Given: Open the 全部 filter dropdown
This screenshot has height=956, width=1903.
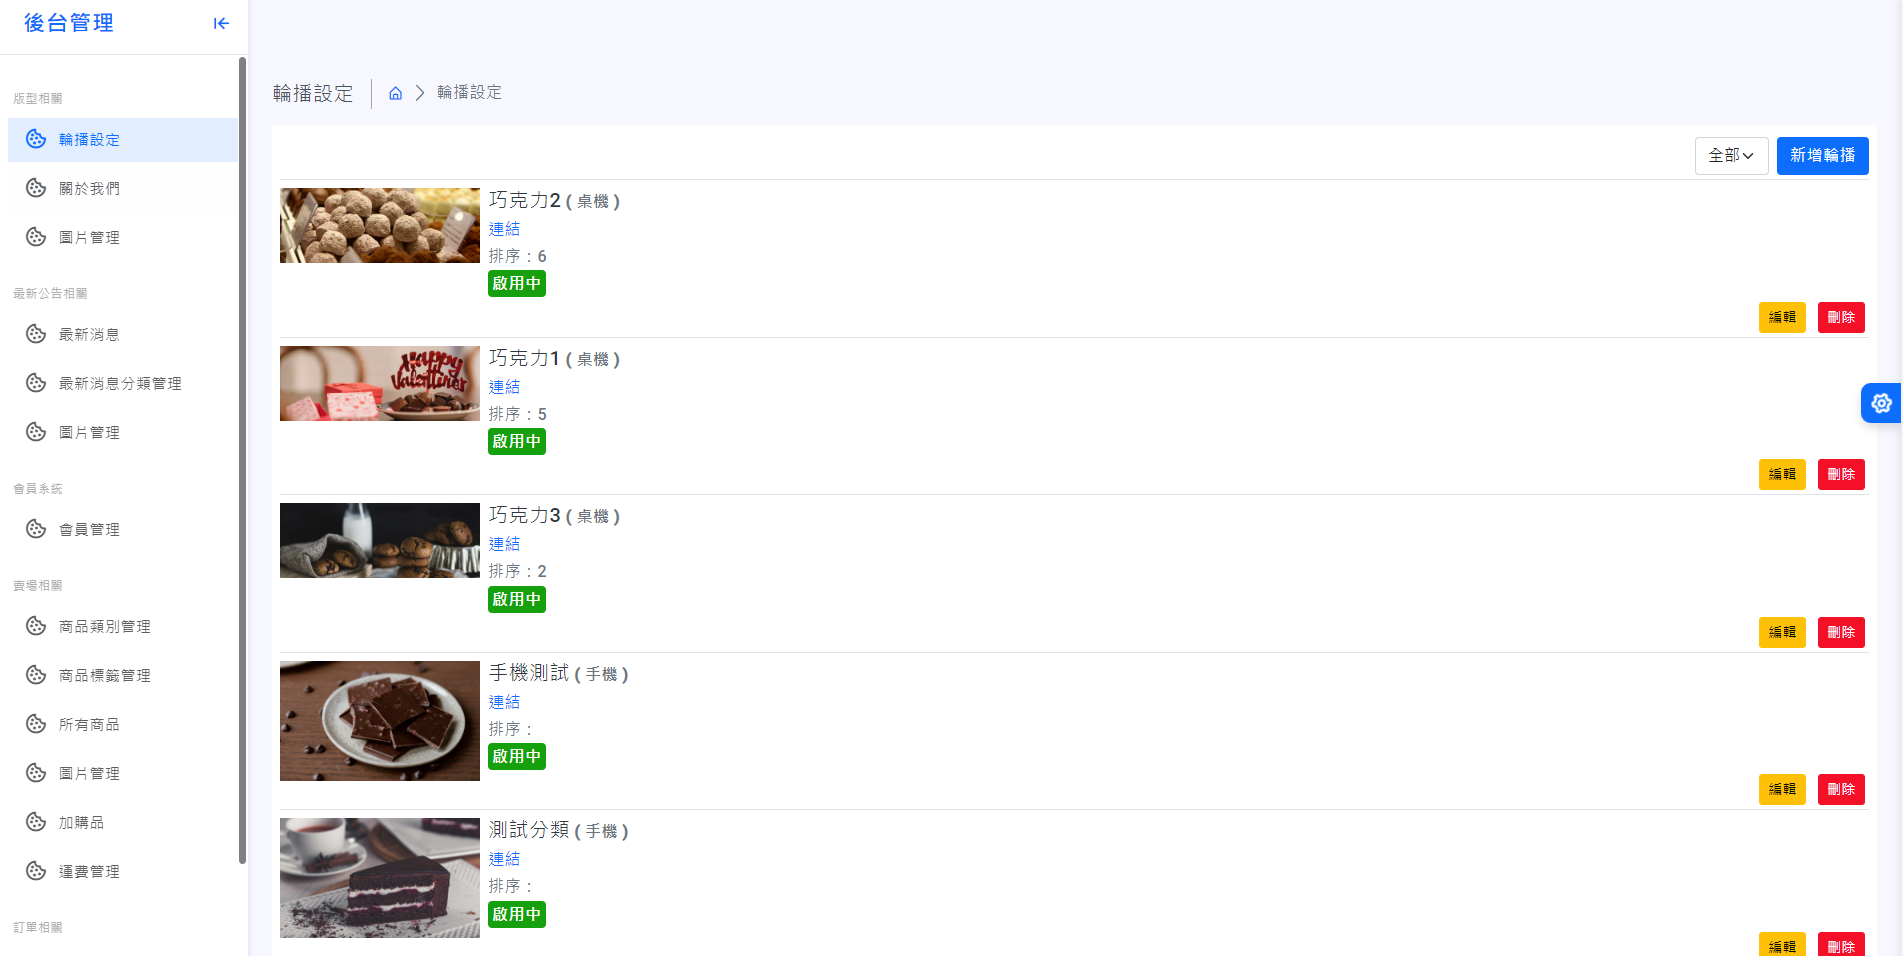Looking at the screenshot, I should click(x=1731, y=156).
